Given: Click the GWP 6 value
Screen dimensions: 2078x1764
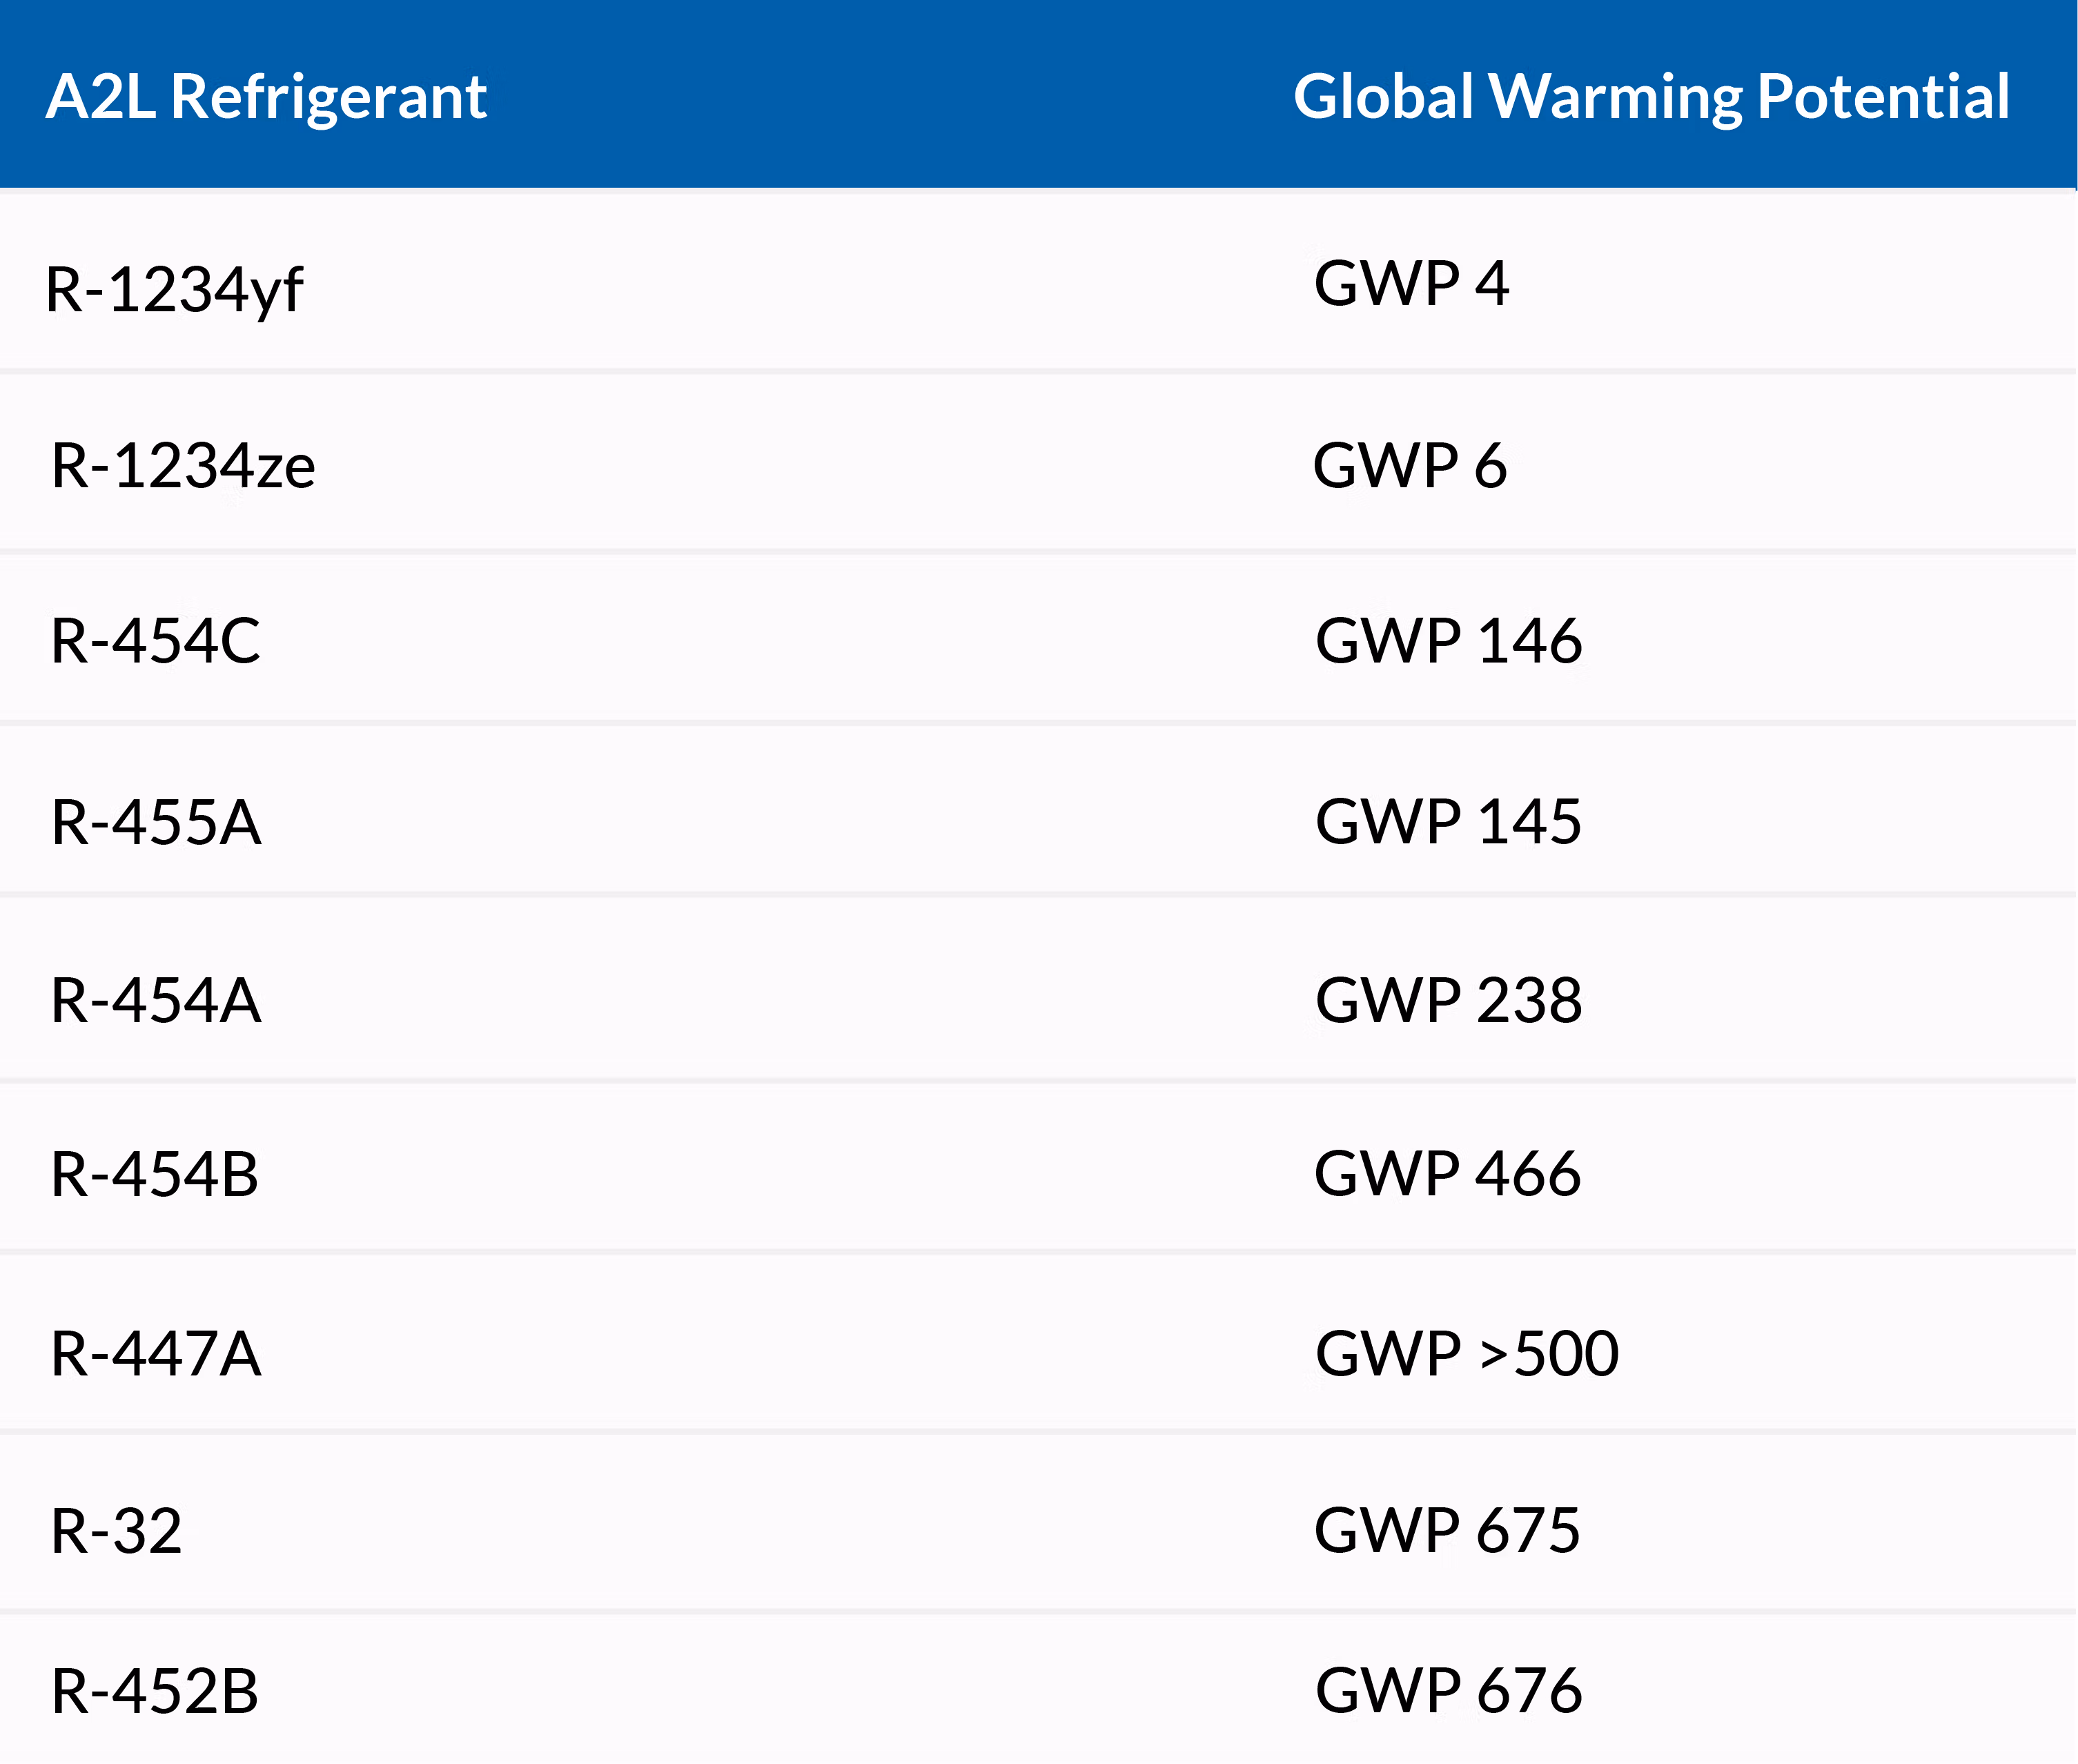Looking at the screenshot, I should (1409, 466).
